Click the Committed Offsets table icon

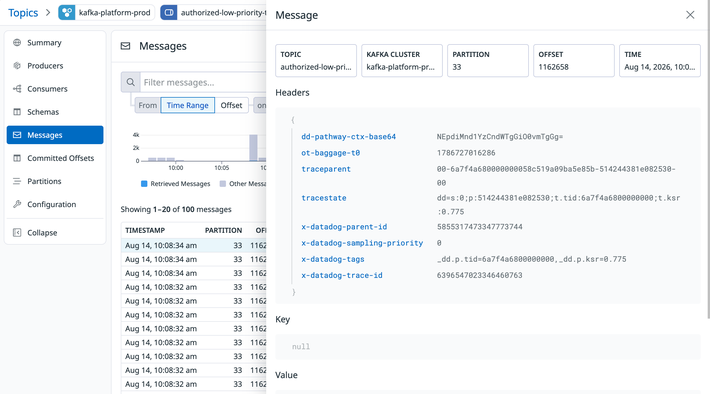(17, 158)
